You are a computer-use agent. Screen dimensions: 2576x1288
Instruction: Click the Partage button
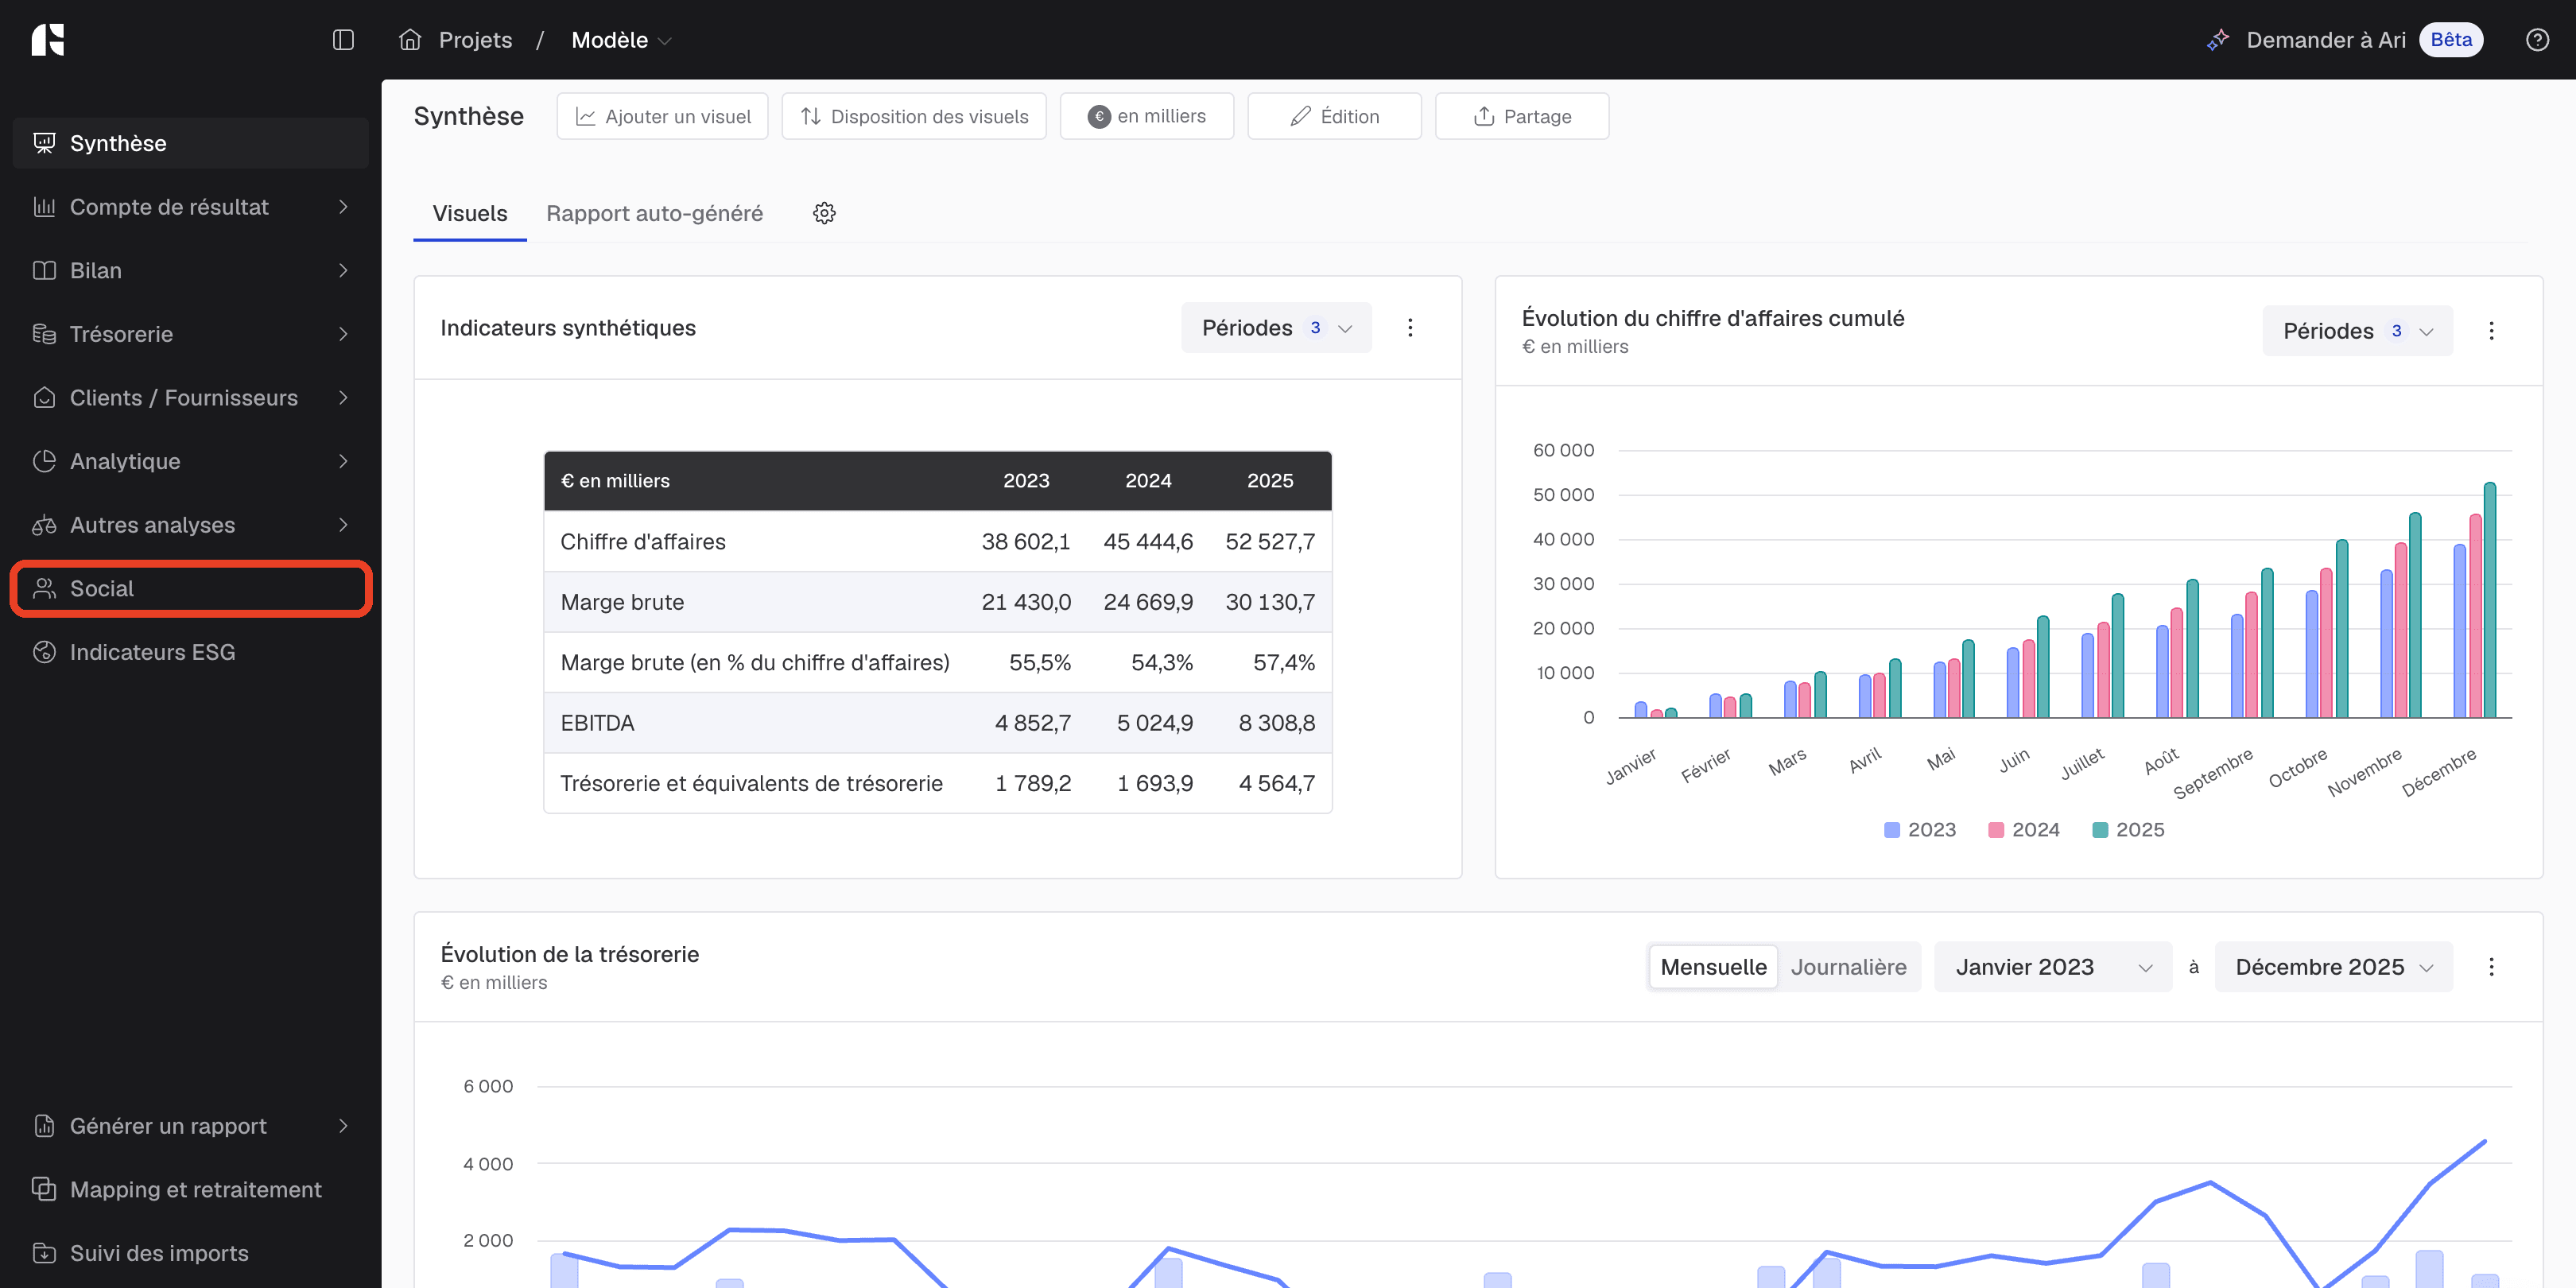[1522, 117]
